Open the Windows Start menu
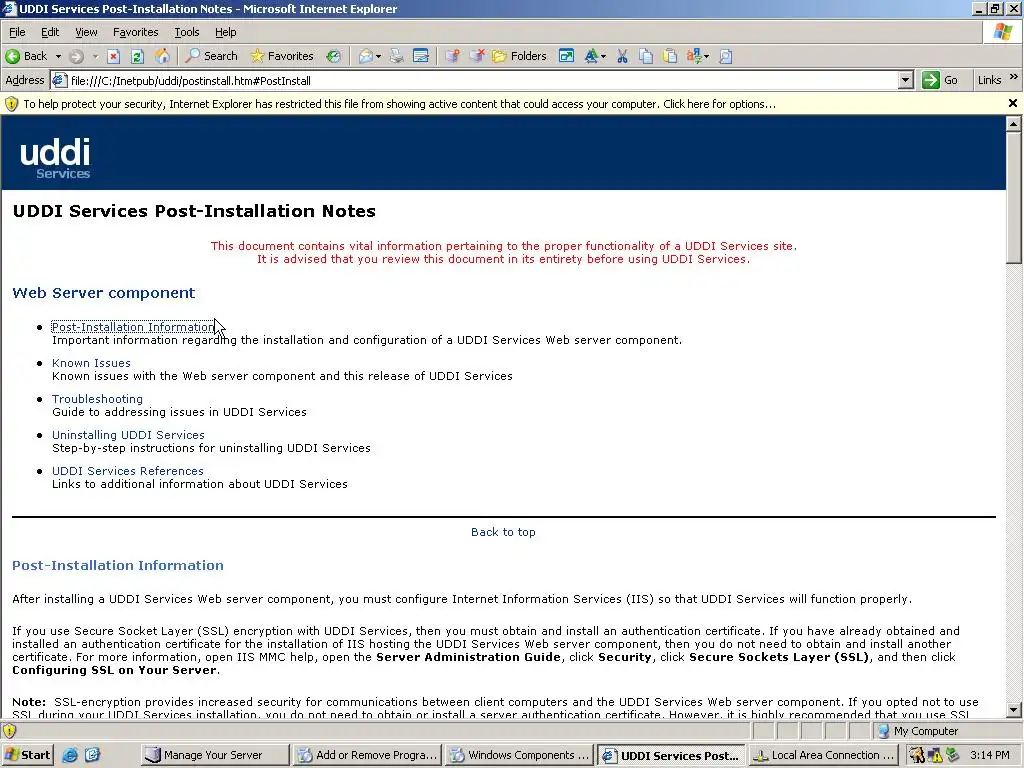Image resolution: width=1024 pixels, height=768 pixels. (28, 755)
